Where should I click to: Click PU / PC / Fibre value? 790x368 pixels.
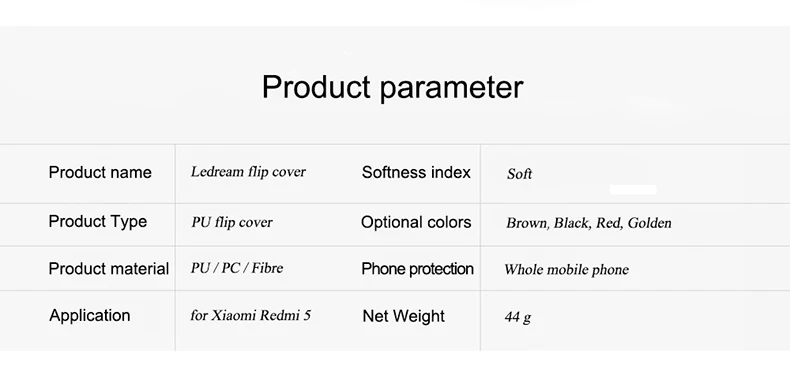point(237,268)
